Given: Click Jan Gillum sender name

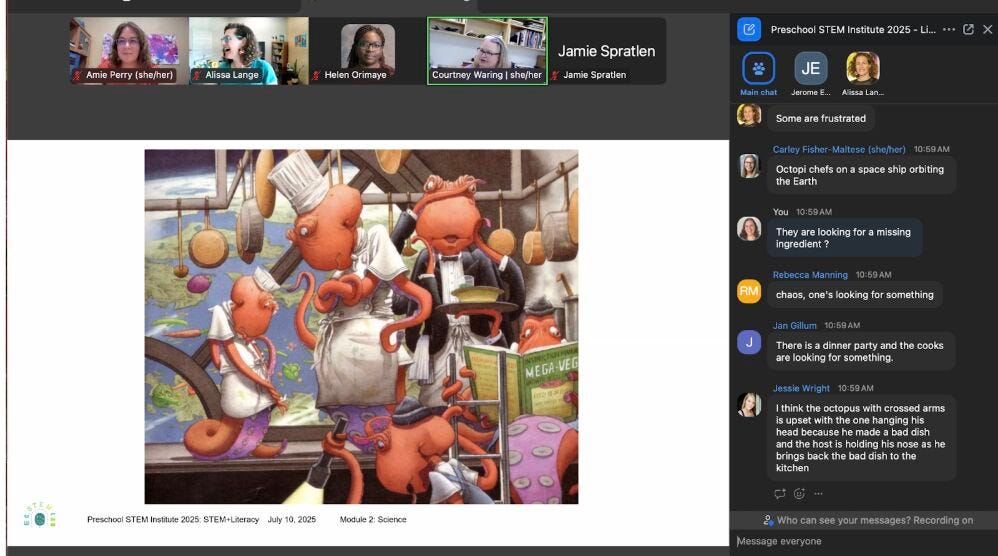Looking at the screenshot, I should point(794,325).
